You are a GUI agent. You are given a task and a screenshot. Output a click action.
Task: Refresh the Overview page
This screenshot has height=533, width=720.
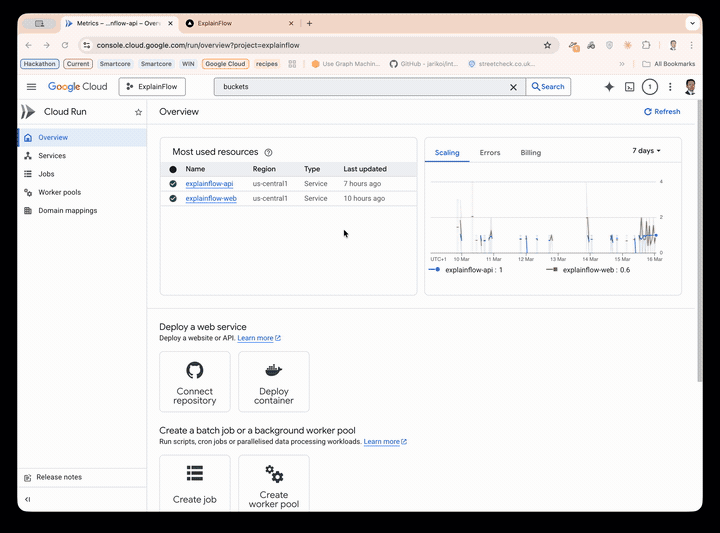click(662, 112)
